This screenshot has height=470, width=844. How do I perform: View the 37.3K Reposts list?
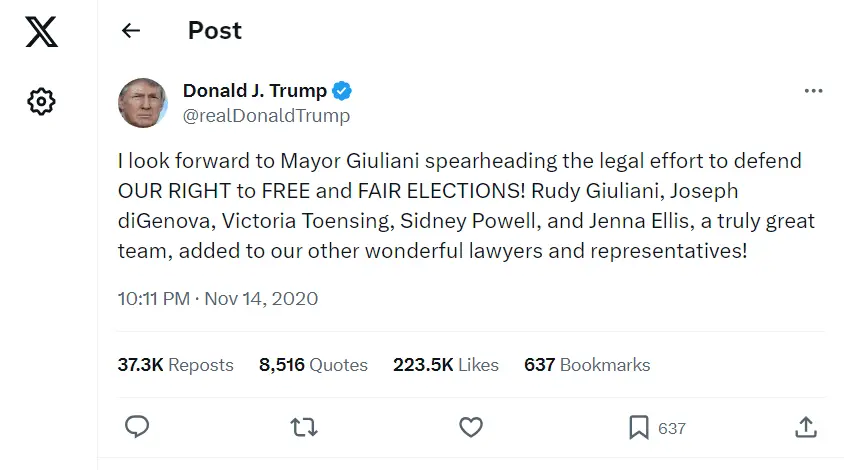pyautogui.click(x=175, y=365)
